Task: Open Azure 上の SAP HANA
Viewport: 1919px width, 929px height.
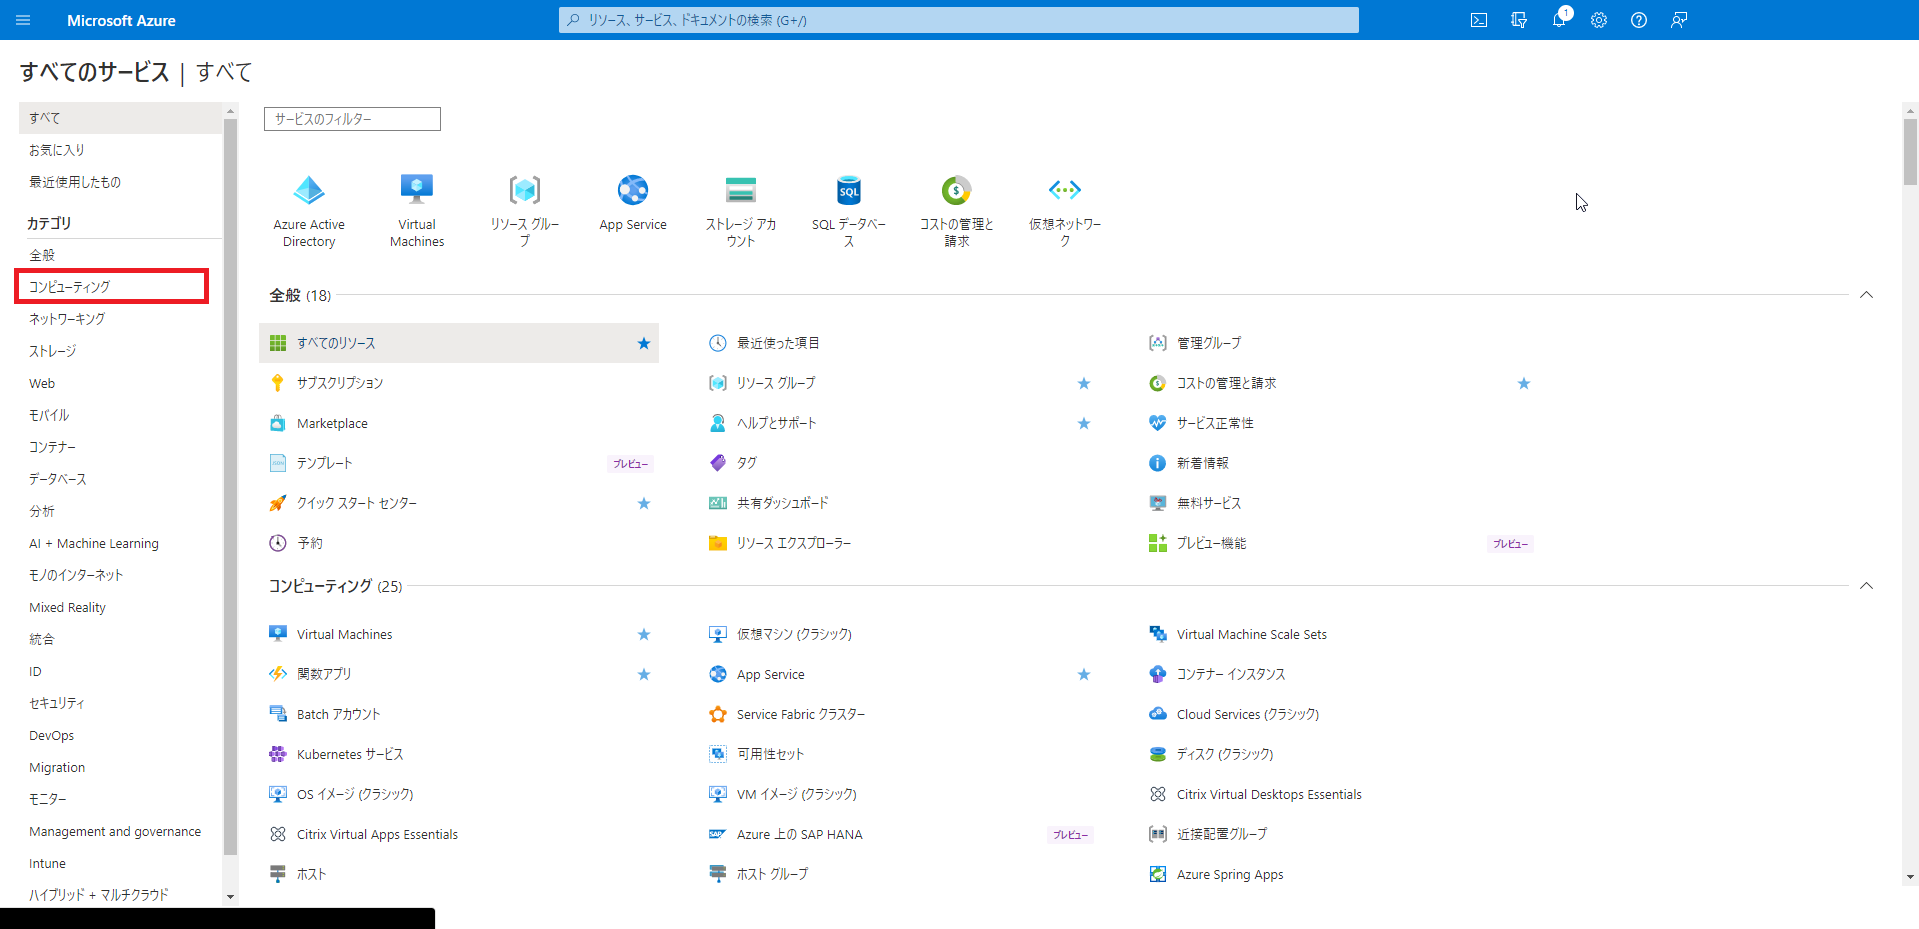Action: (799, 834)
